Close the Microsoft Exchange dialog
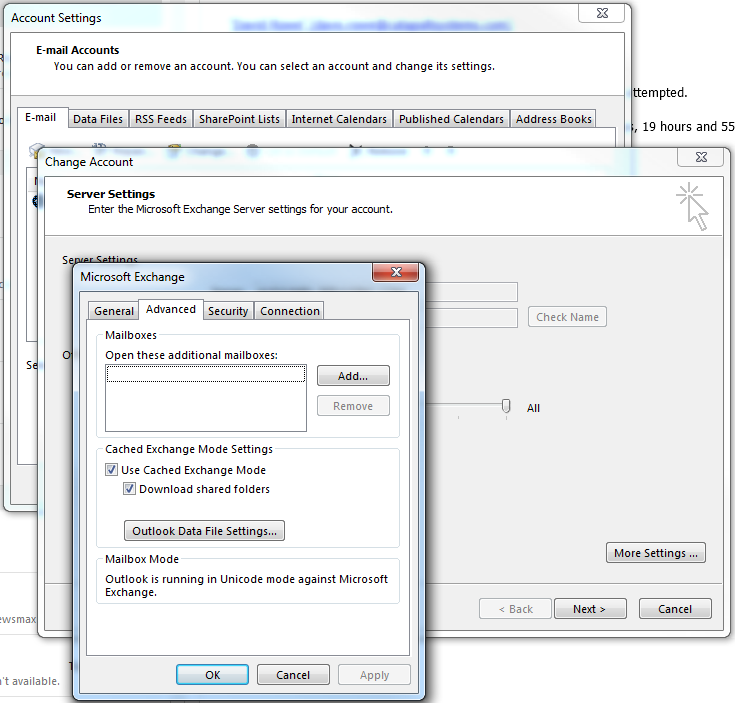This screenshot has height=703, width=735. tap(396, 272)
